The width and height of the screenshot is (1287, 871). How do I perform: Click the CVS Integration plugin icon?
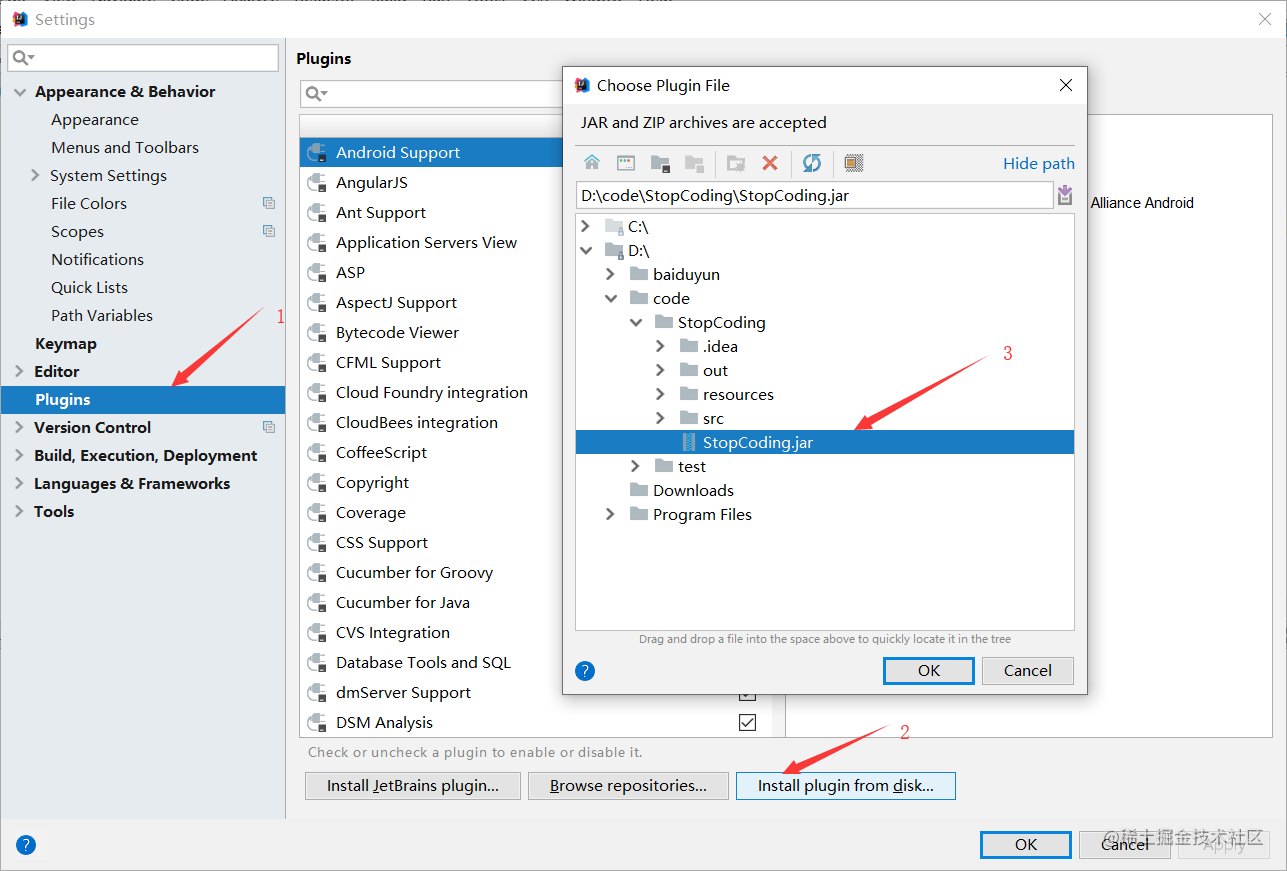click(318, 633)
